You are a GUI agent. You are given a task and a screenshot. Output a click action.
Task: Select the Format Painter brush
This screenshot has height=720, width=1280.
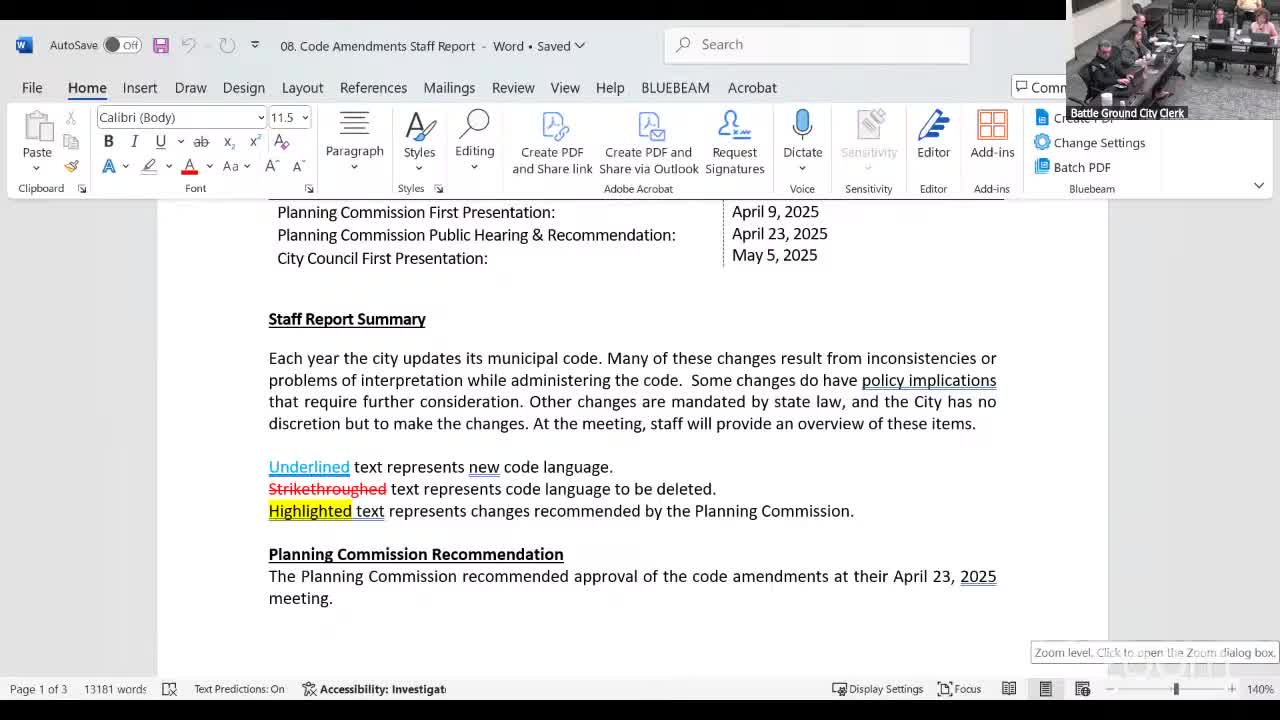pyautogui.click(x=71, y=166)
